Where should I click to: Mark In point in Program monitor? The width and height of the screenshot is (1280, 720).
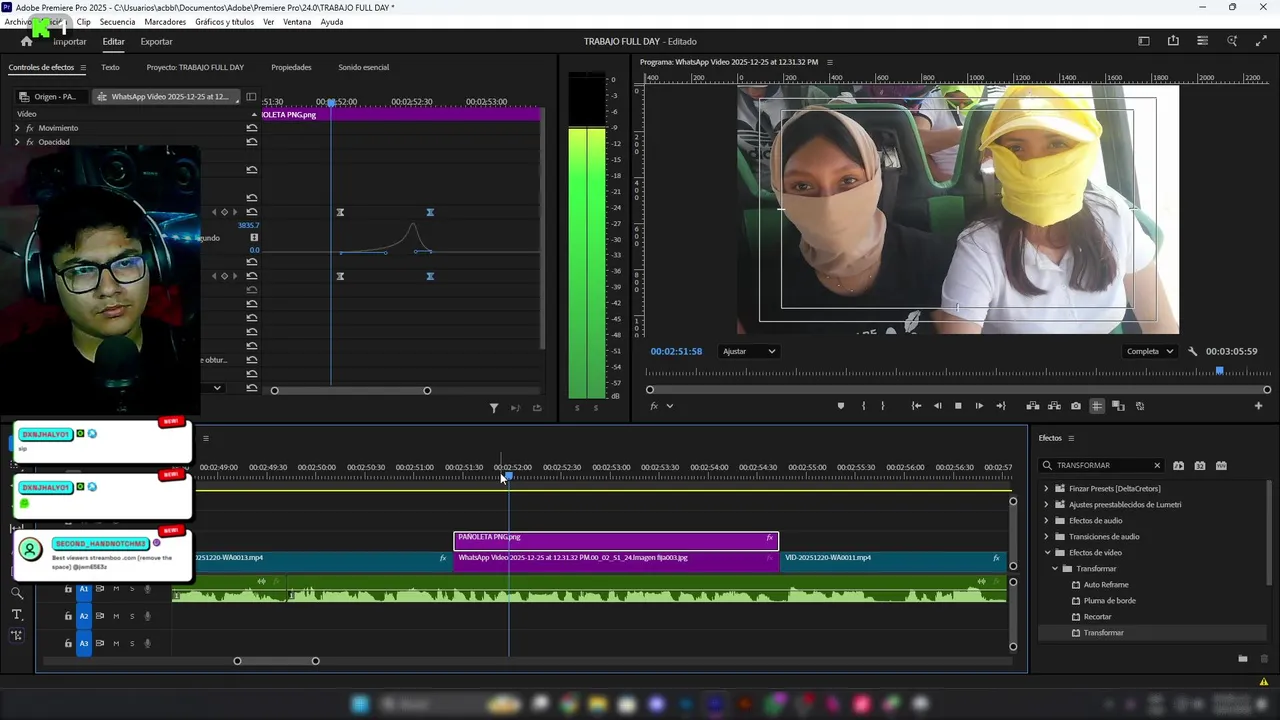[863, 406]
